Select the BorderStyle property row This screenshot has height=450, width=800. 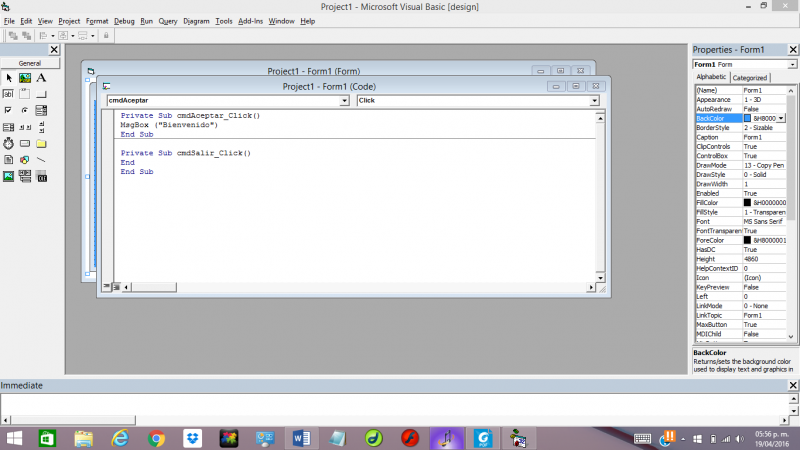coord(740,128)
